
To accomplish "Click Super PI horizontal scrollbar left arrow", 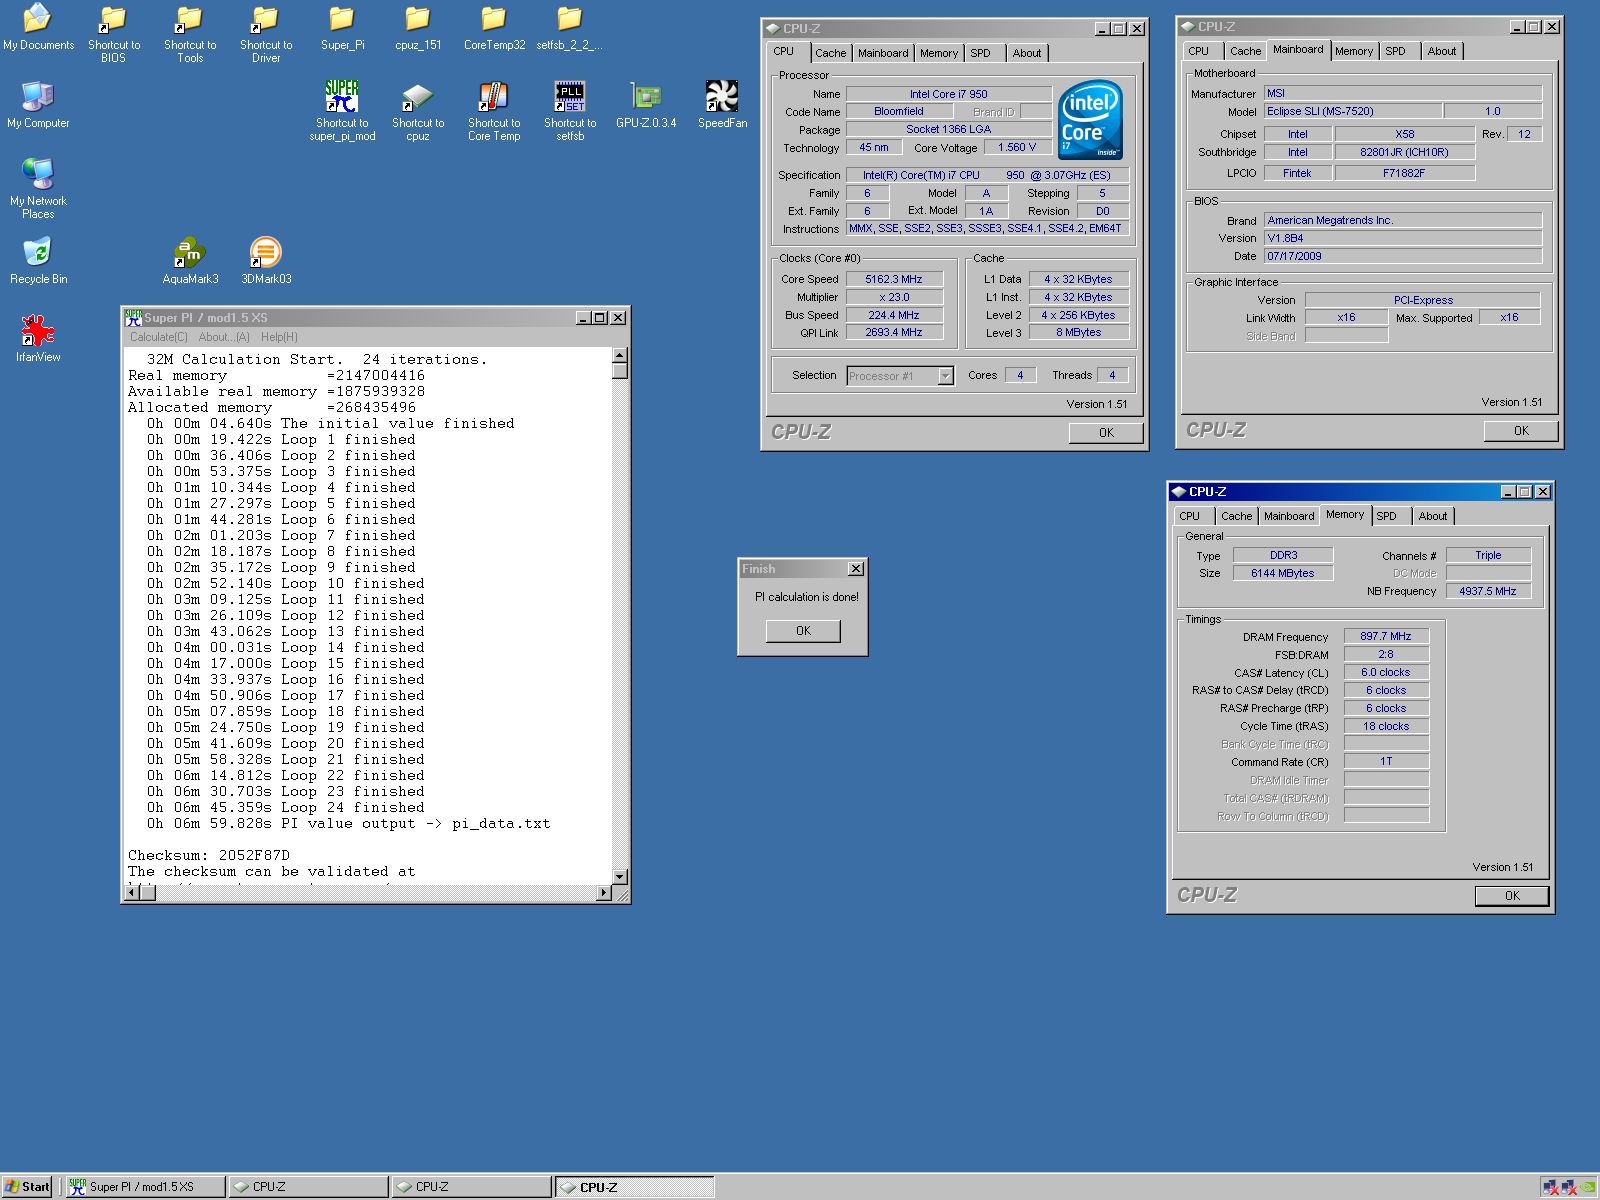I will [131, 893].
